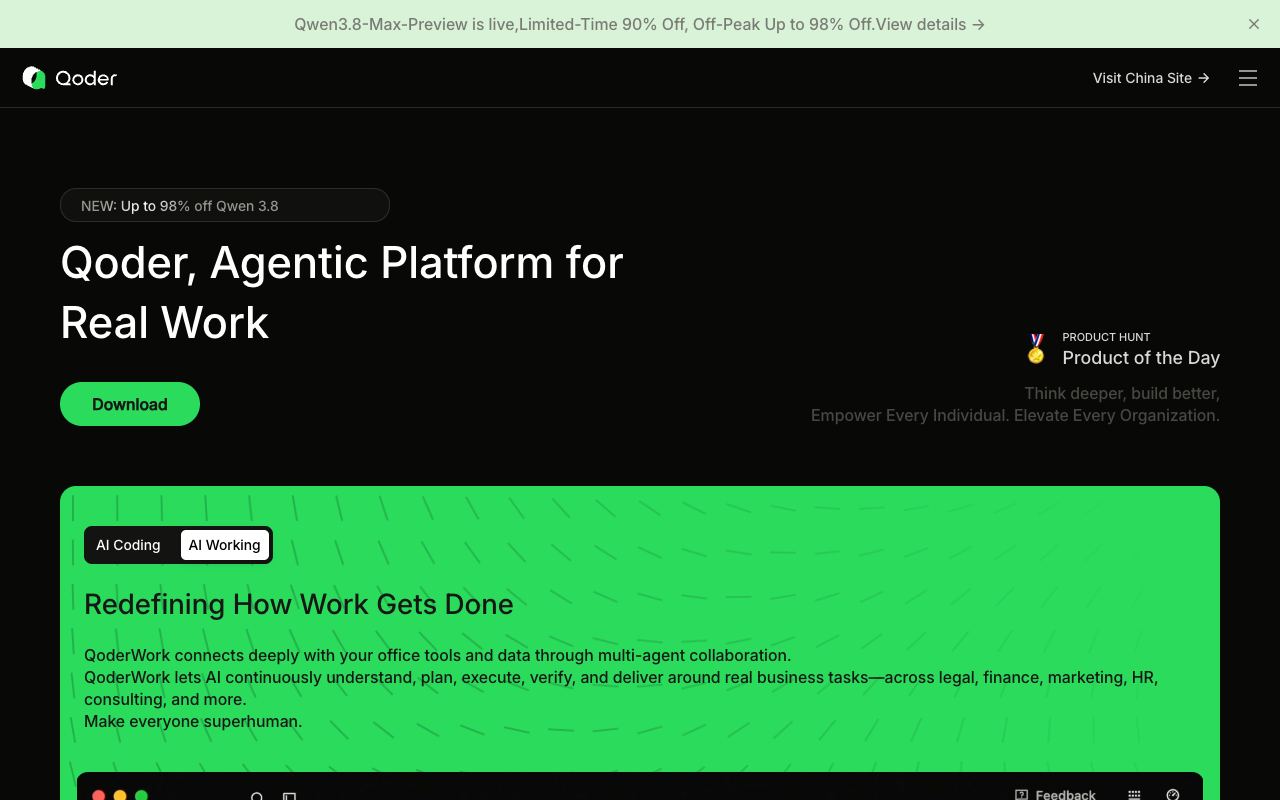The width and height of the screenshot is (1280, 800).
Task: Visit China Site link
Action: (x=1151, y=78)
